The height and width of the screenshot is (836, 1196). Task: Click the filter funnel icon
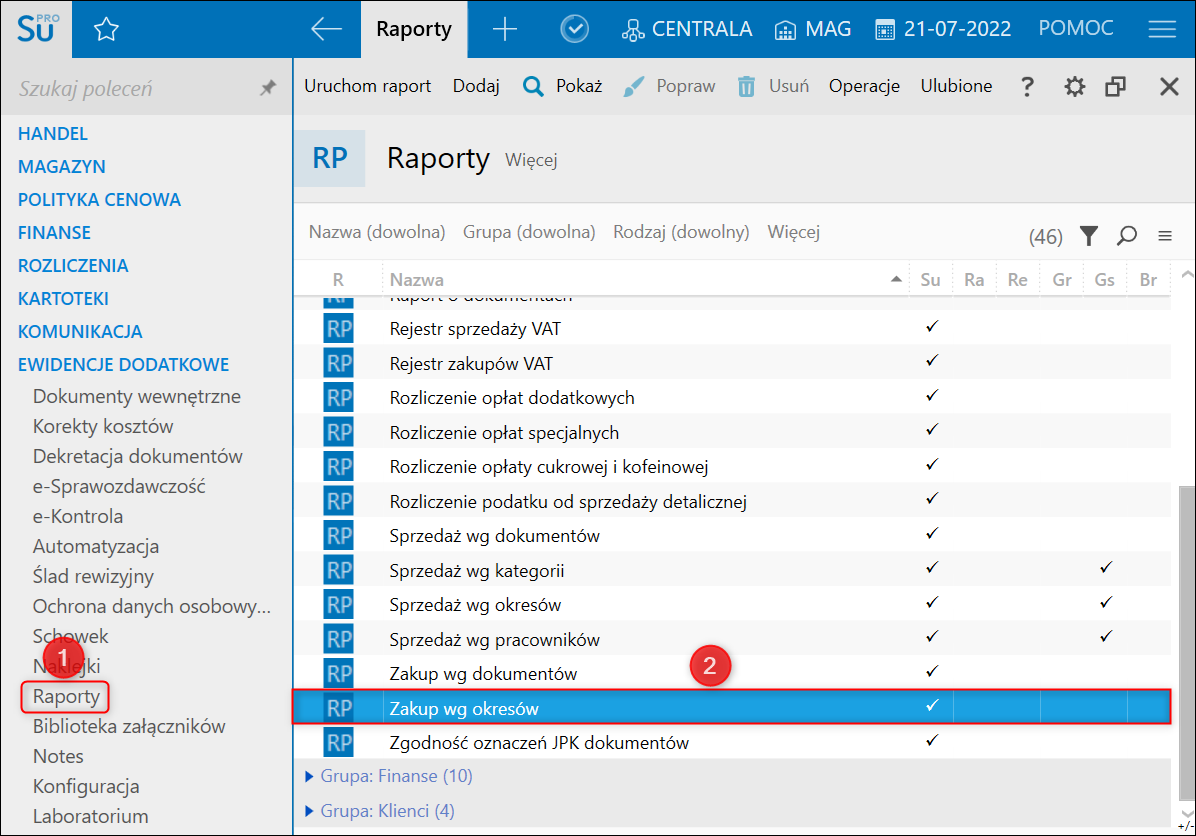tap(1089, 236)
